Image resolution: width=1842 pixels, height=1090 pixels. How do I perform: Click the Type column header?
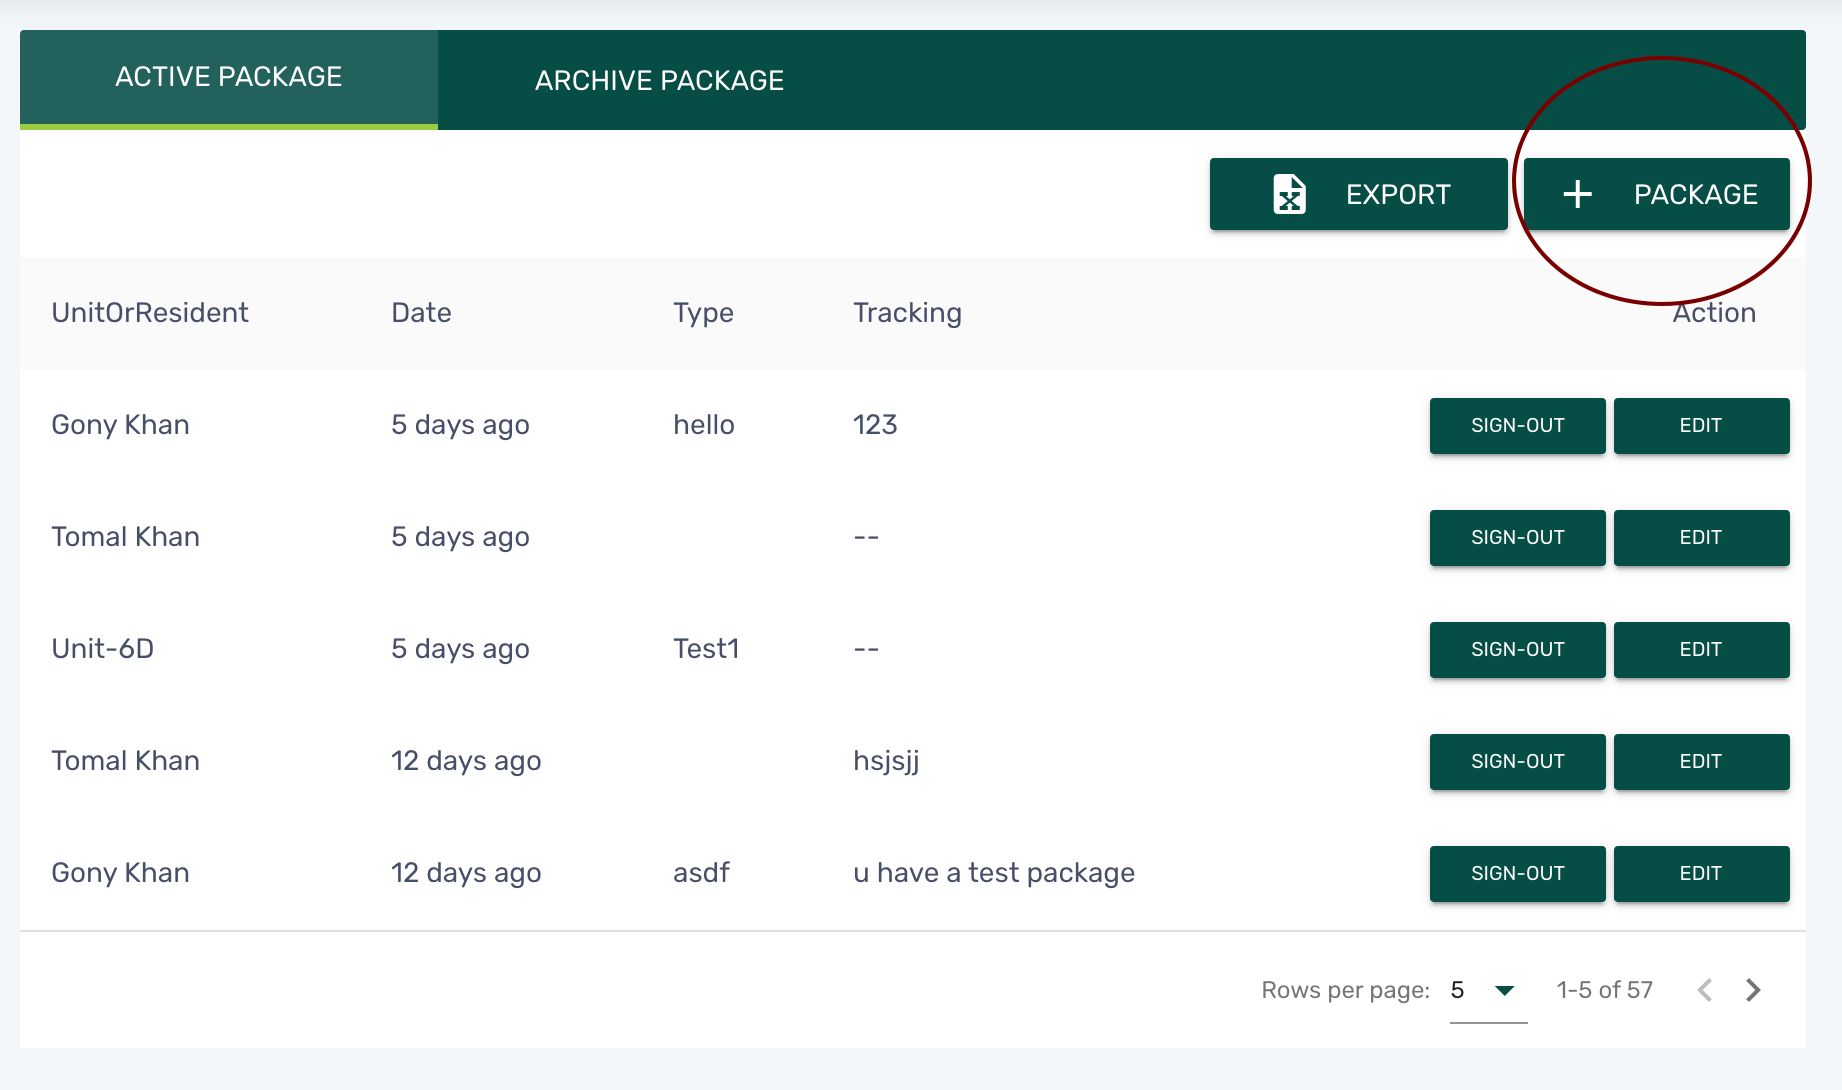703,313
